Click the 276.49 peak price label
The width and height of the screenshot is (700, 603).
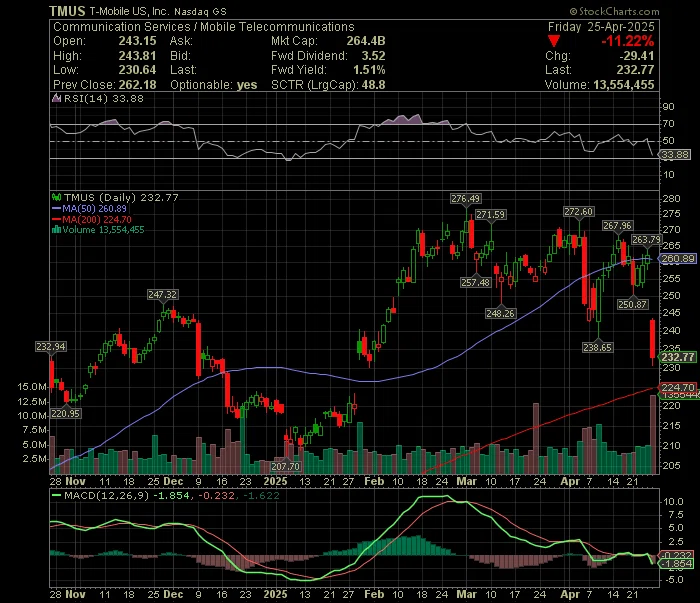(465, 199)
